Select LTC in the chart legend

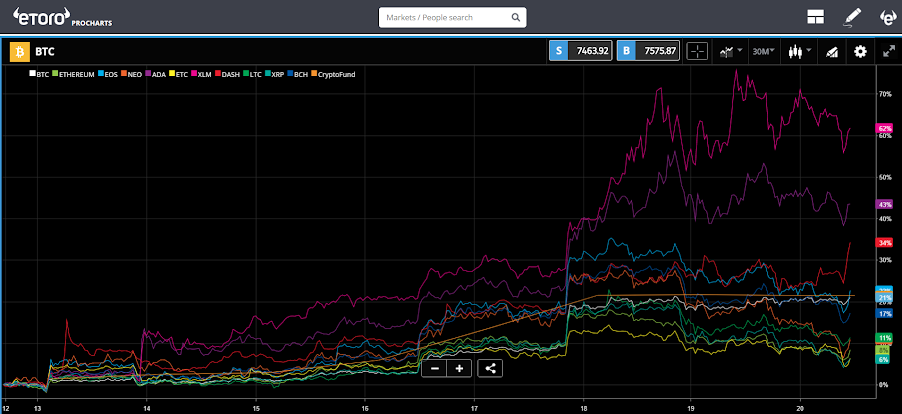click(x=251, y=74)
